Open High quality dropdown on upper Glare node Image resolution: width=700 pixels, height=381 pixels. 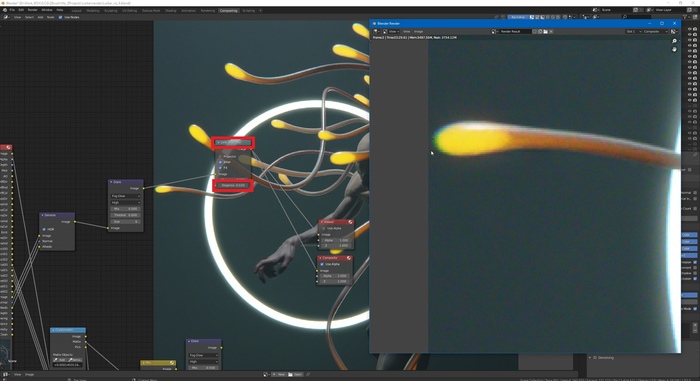pyautogui.click(x=125, y=202)
